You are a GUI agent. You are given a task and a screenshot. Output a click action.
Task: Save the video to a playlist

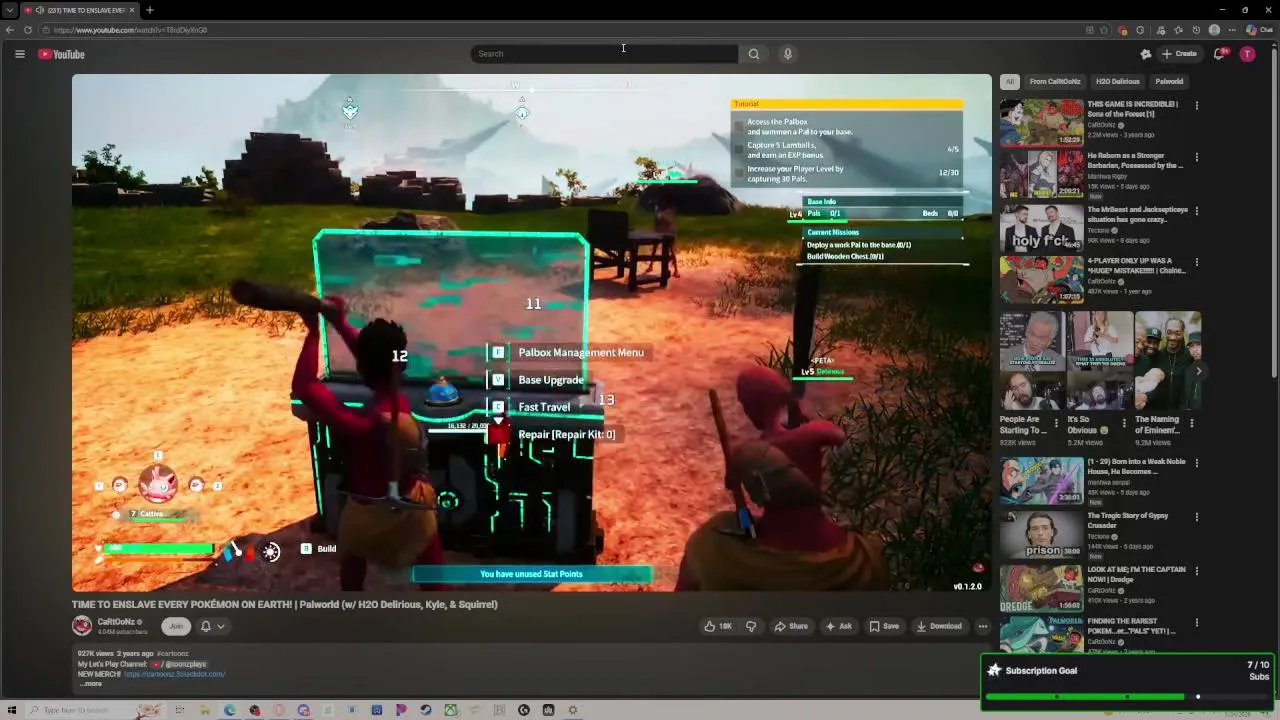coord(884,626)
